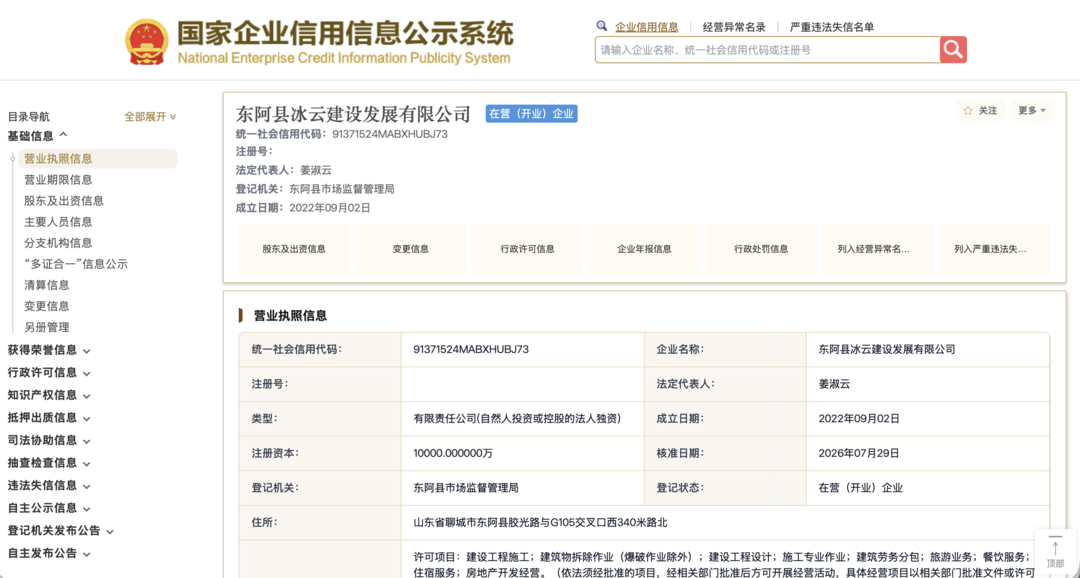Open sidebar item 股东及出资信息
The width and height of the screenshot is (1080, 578).
[x=64, y=201]
